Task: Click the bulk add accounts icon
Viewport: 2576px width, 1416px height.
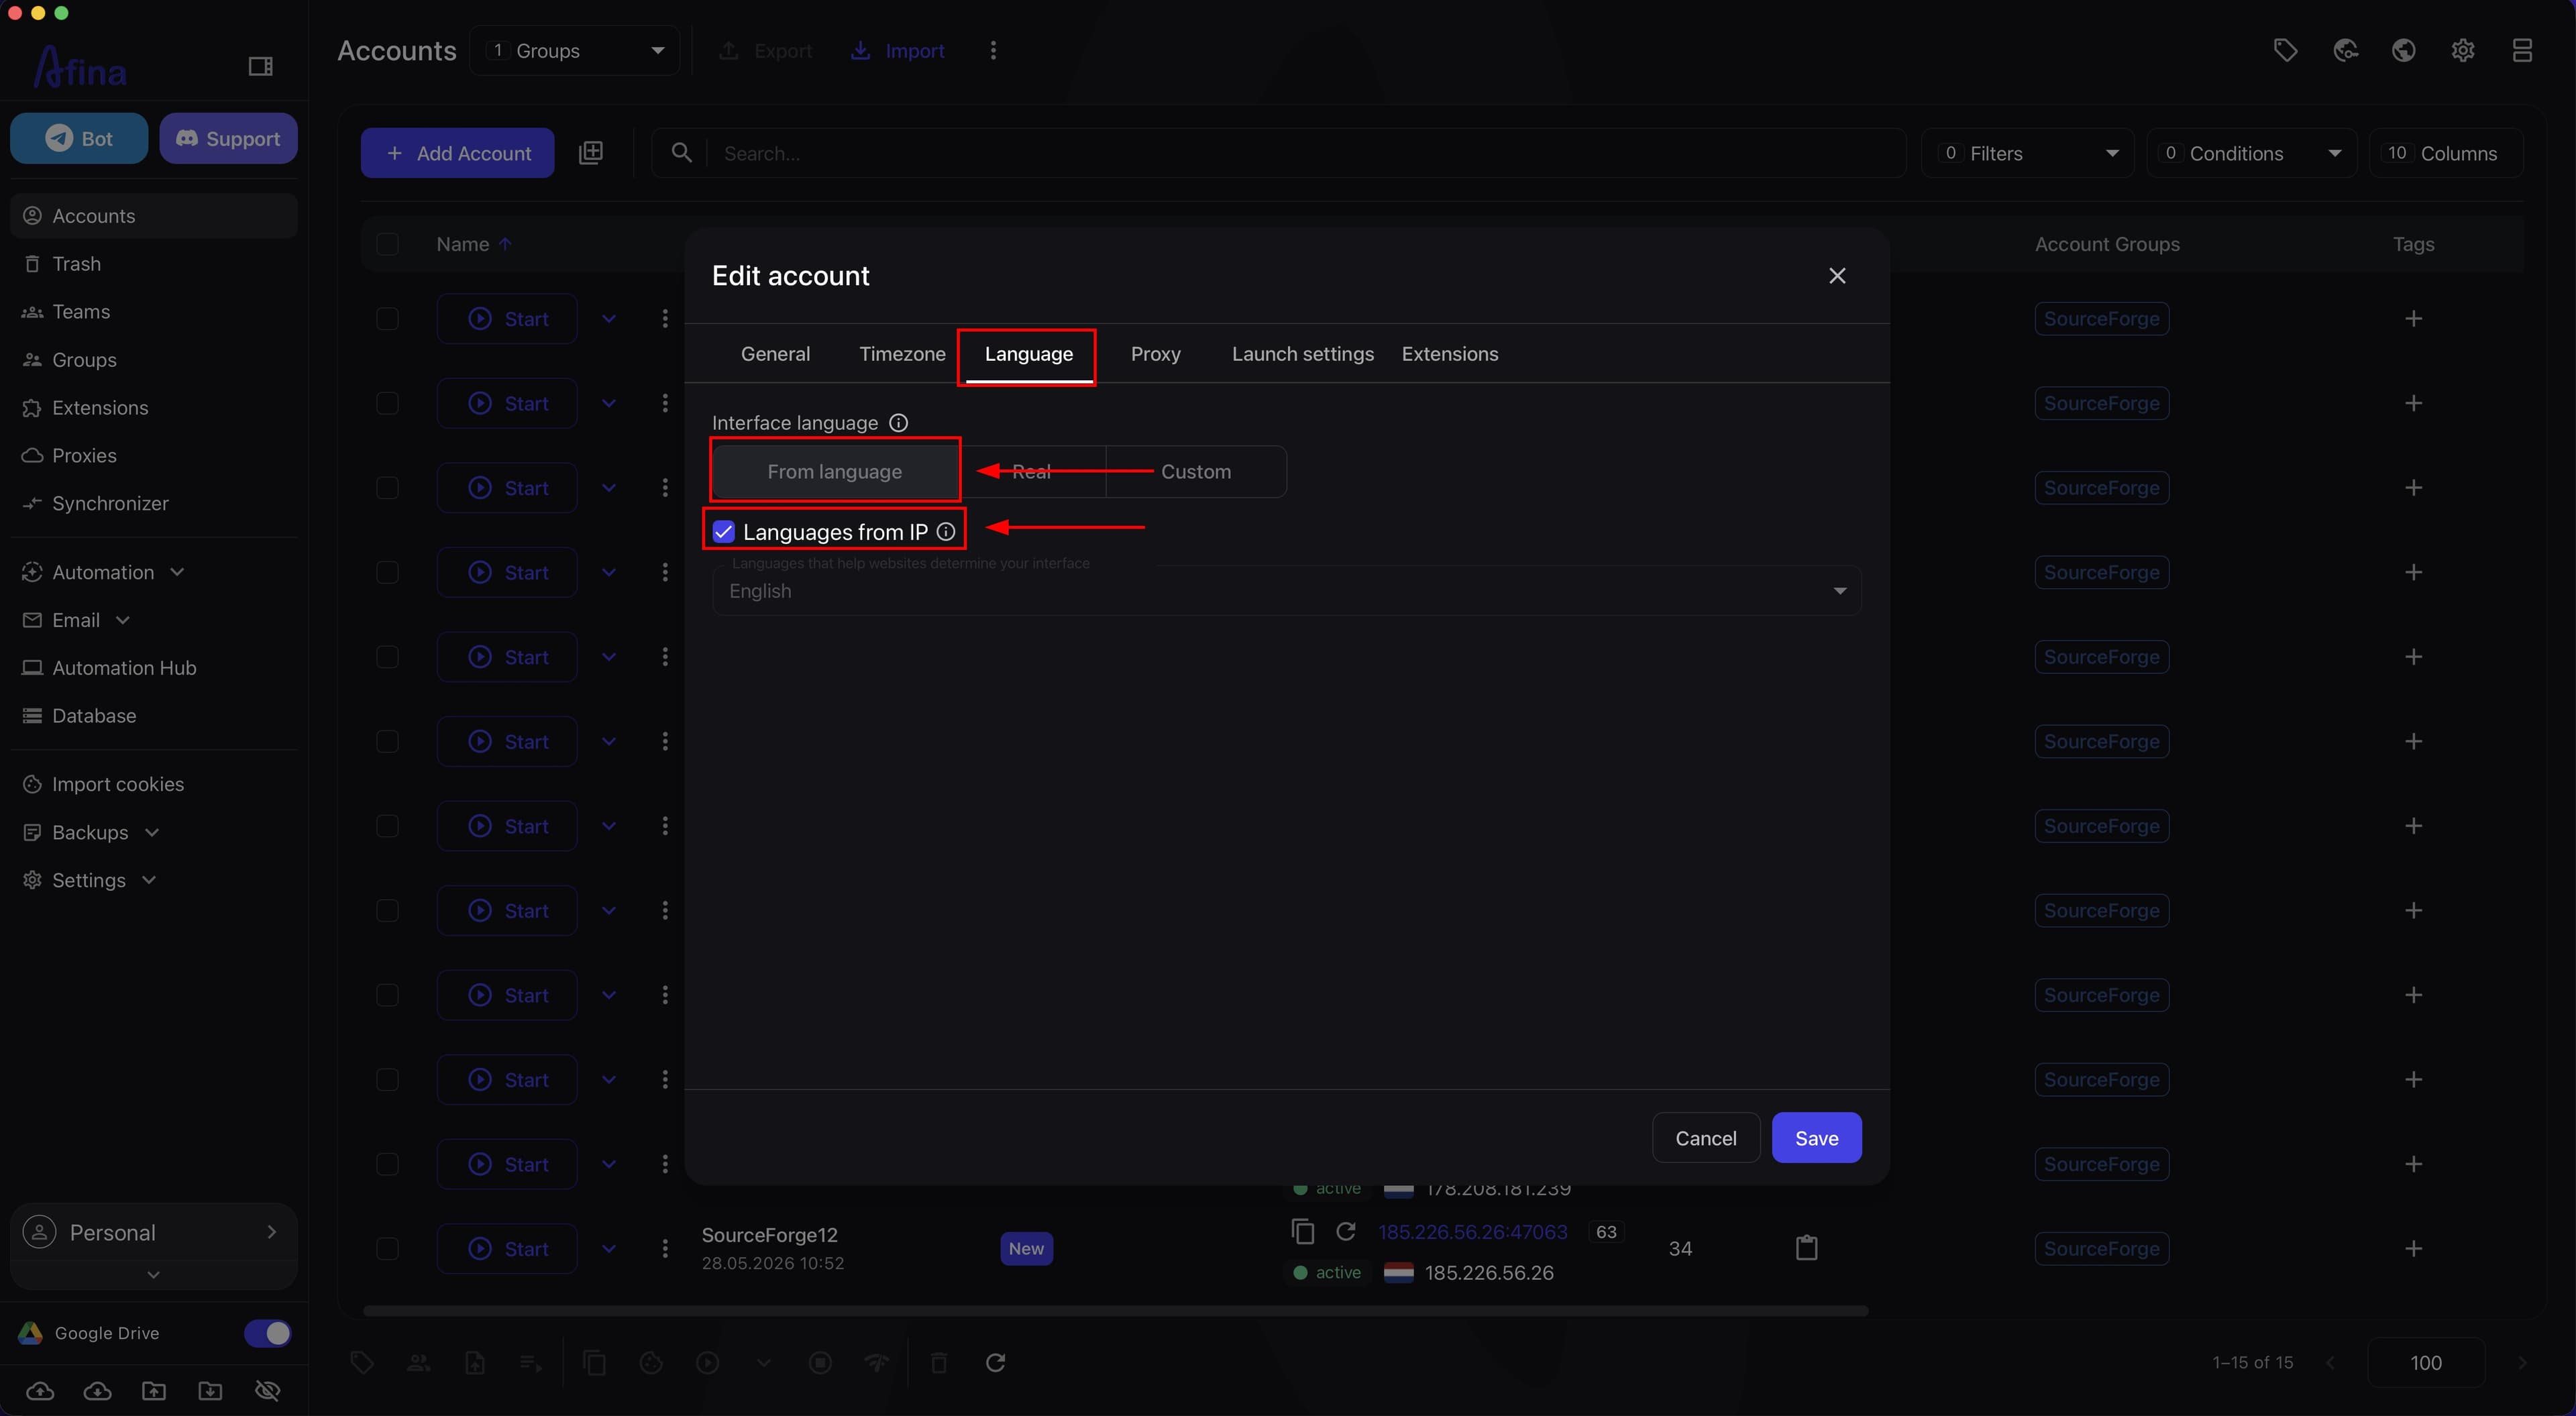Action: pos(591,152)
